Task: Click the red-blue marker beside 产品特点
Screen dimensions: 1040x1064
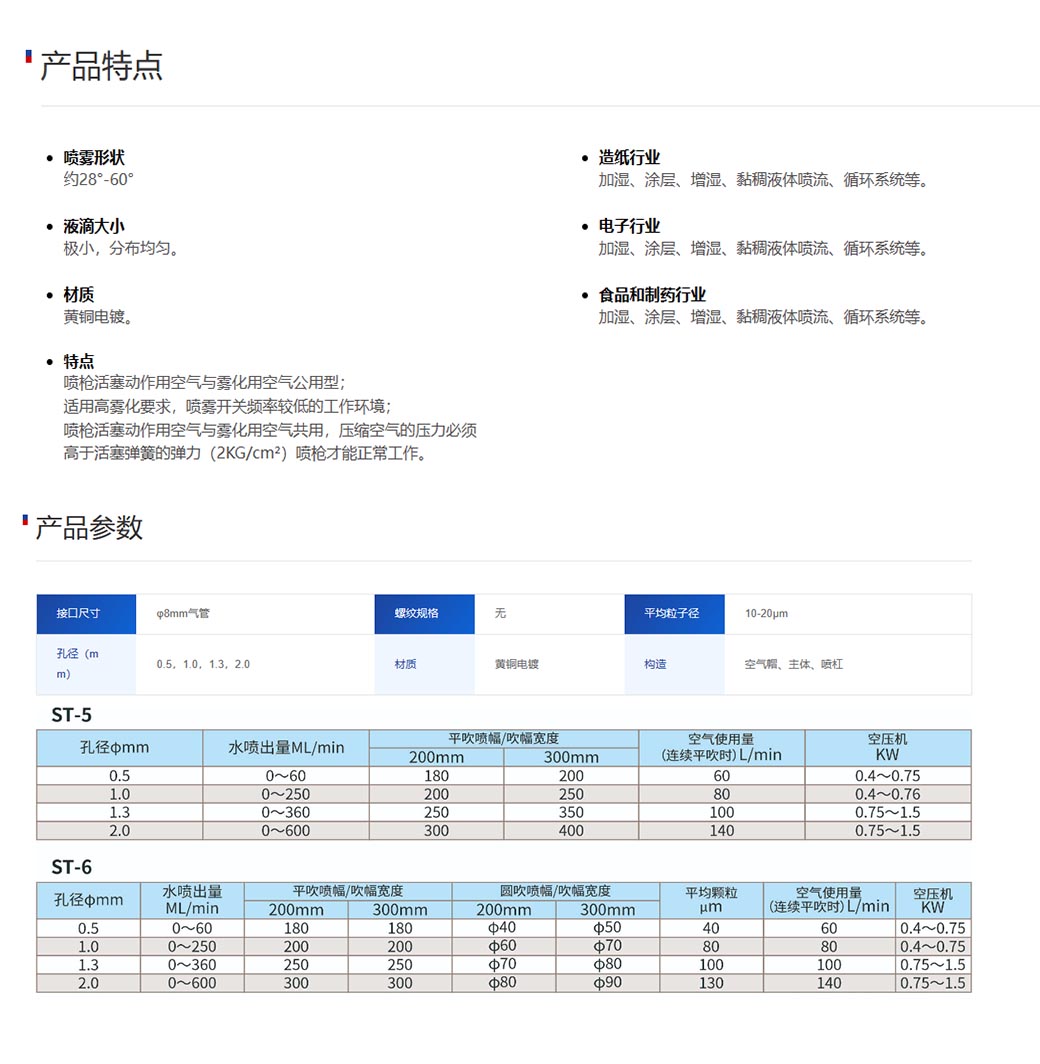Action: point(28,56)
